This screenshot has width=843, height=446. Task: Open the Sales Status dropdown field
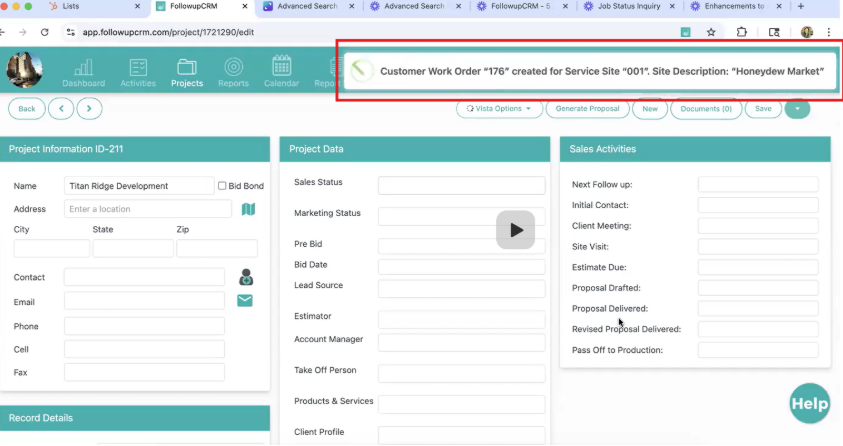[x=461, y=185]
